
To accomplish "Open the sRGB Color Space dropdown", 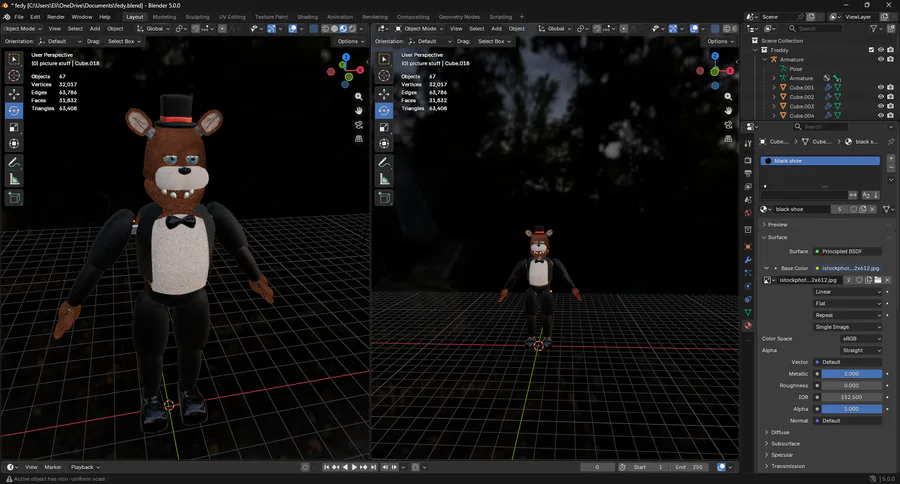I will [861, 339].
